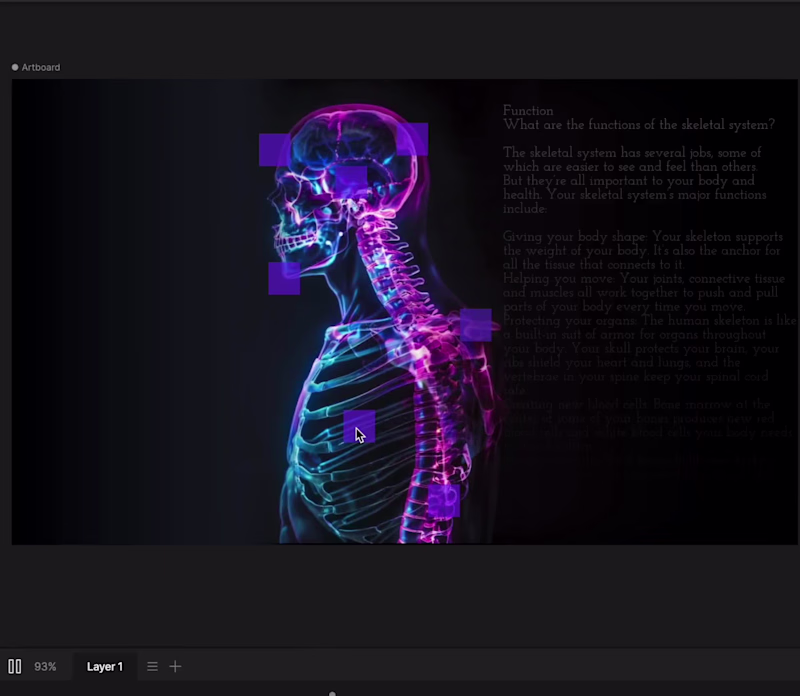Image resolution: width=800 pixels, height=696 pixels.
Task: Click the Artboard label
Action: tap(41, 67)
